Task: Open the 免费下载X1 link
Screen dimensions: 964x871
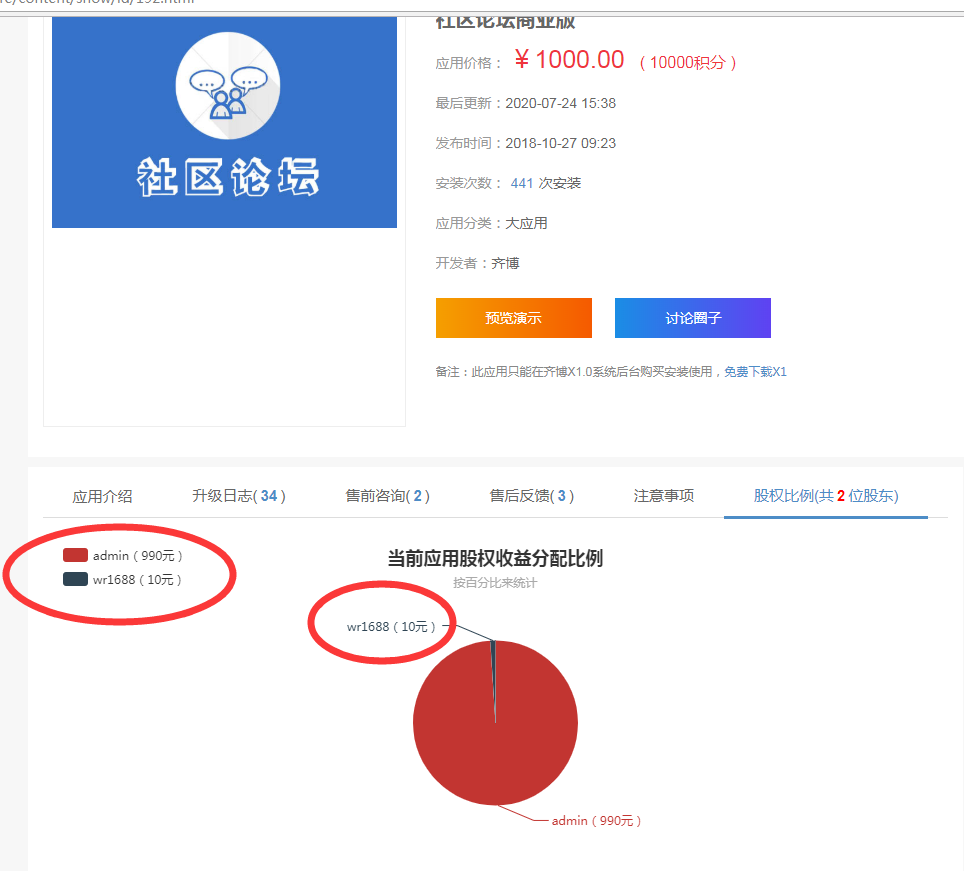Action: point(755,372)
